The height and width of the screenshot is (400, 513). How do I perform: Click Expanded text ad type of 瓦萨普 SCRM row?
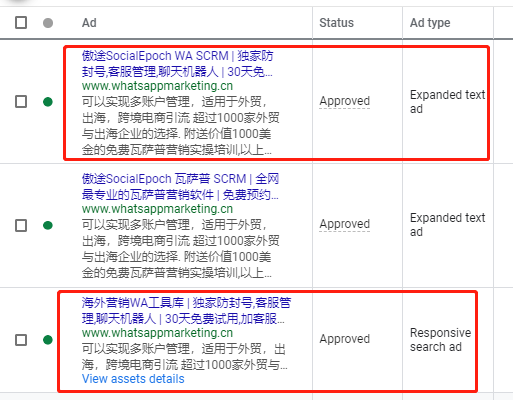(447, 225)
